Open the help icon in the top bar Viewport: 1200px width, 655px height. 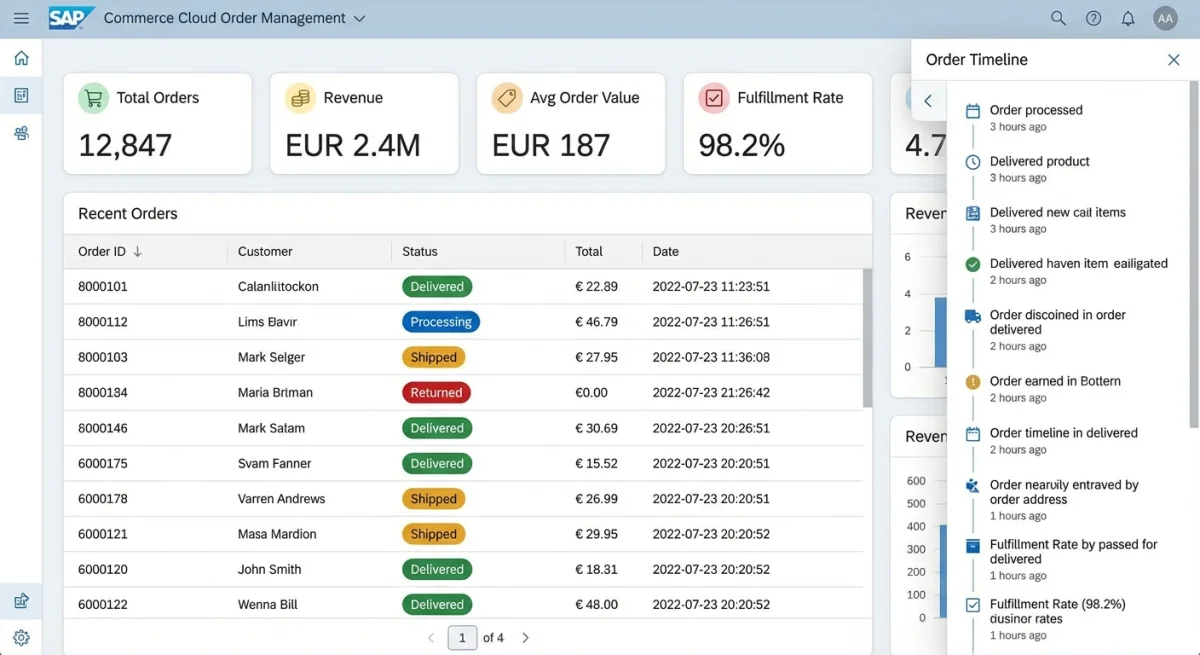[1093, 18]
